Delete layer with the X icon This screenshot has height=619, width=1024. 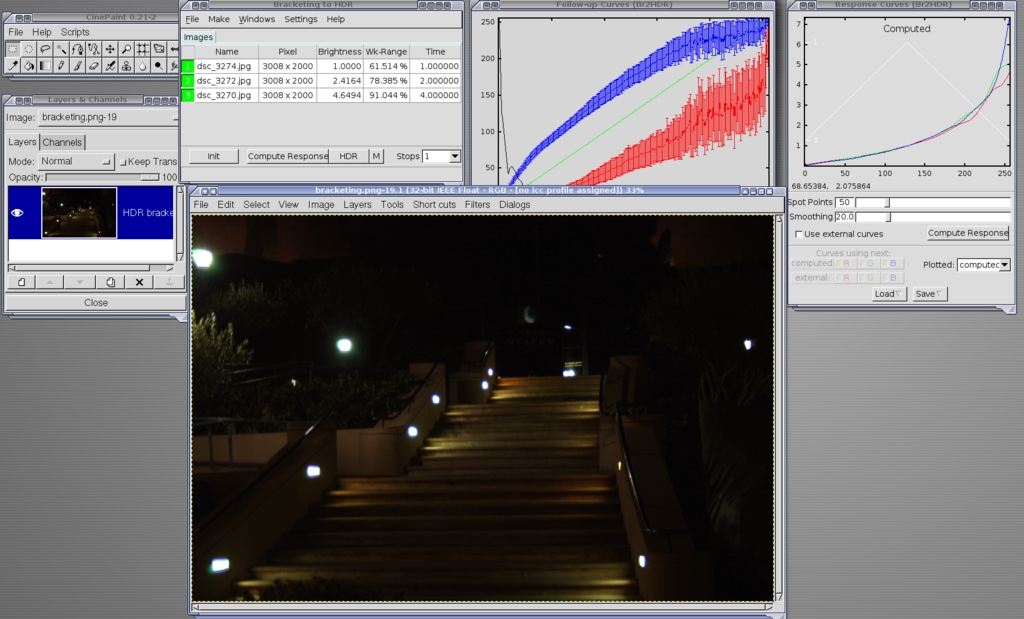tap(140, 282)
